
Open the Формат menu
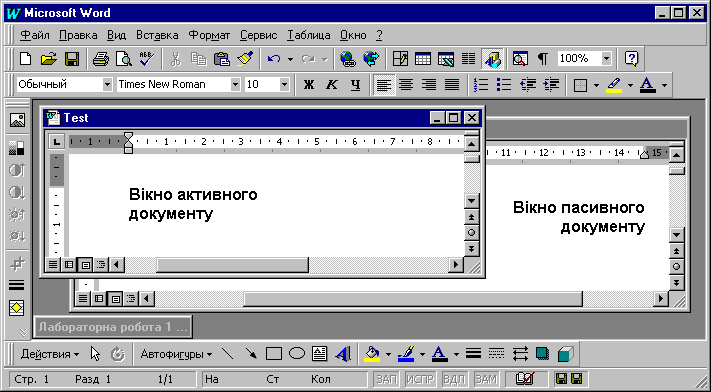tap(209, 35)
